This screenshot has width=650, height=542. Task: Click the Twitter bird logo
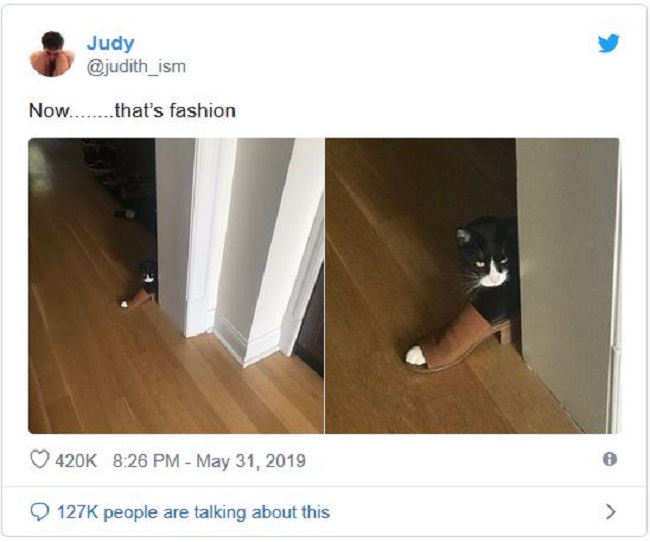click(609, 43)
